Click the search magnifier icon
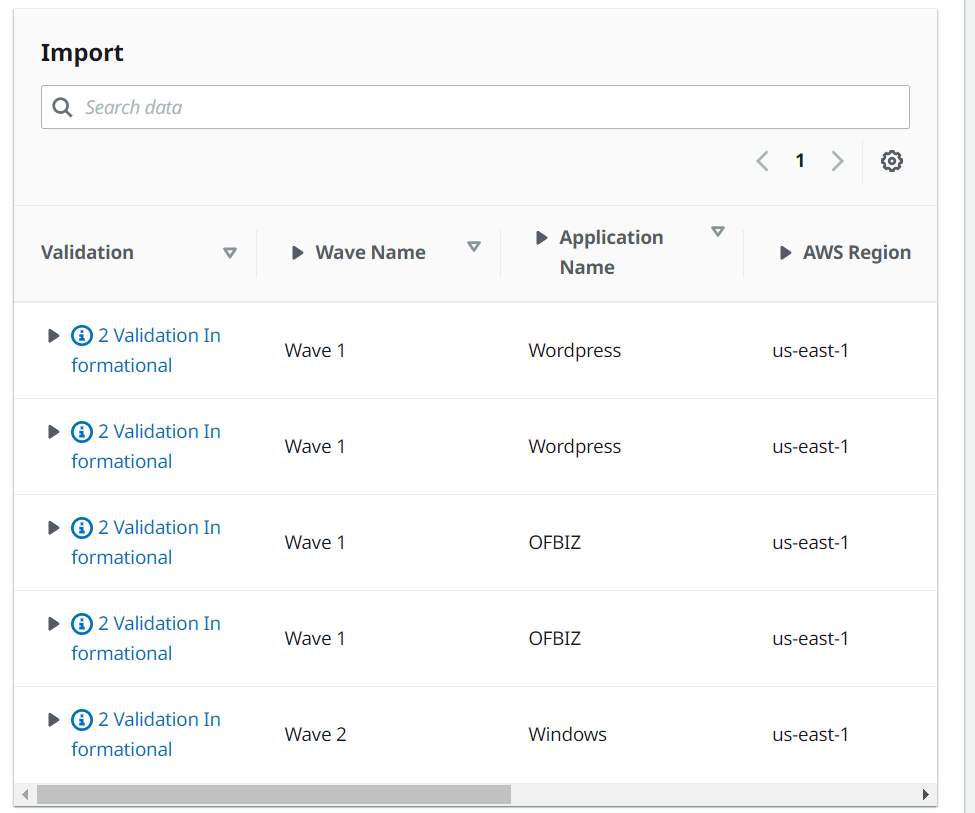 (x=62, y=107)
